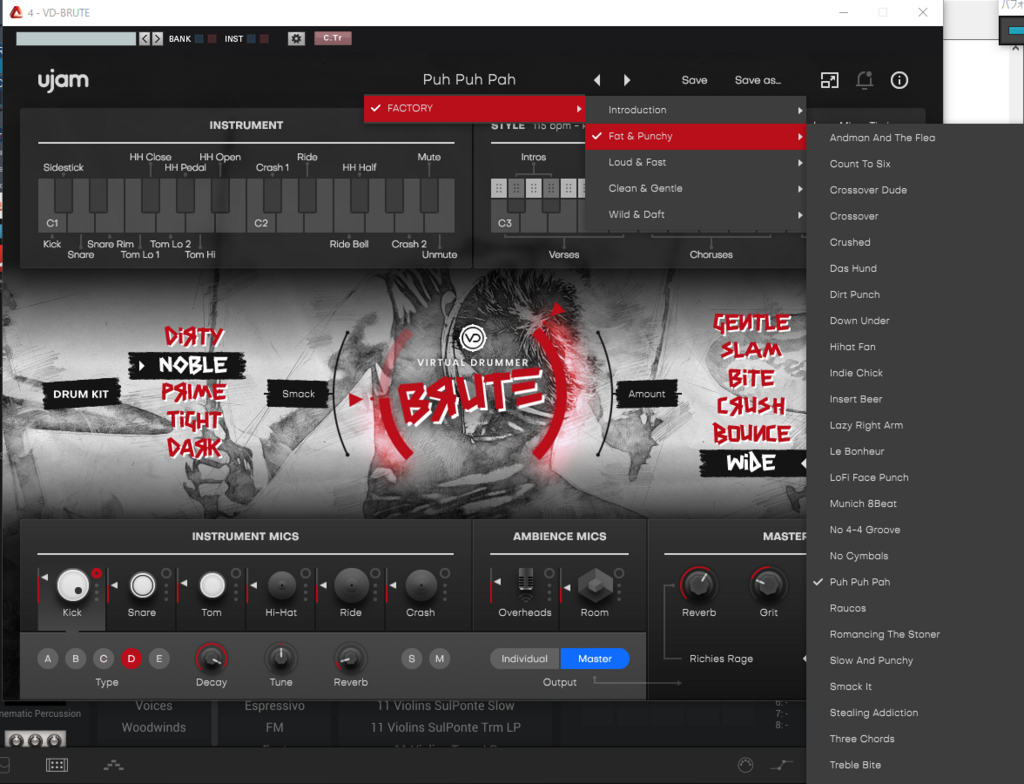Click the ujam logo

(x=63, y=80)
